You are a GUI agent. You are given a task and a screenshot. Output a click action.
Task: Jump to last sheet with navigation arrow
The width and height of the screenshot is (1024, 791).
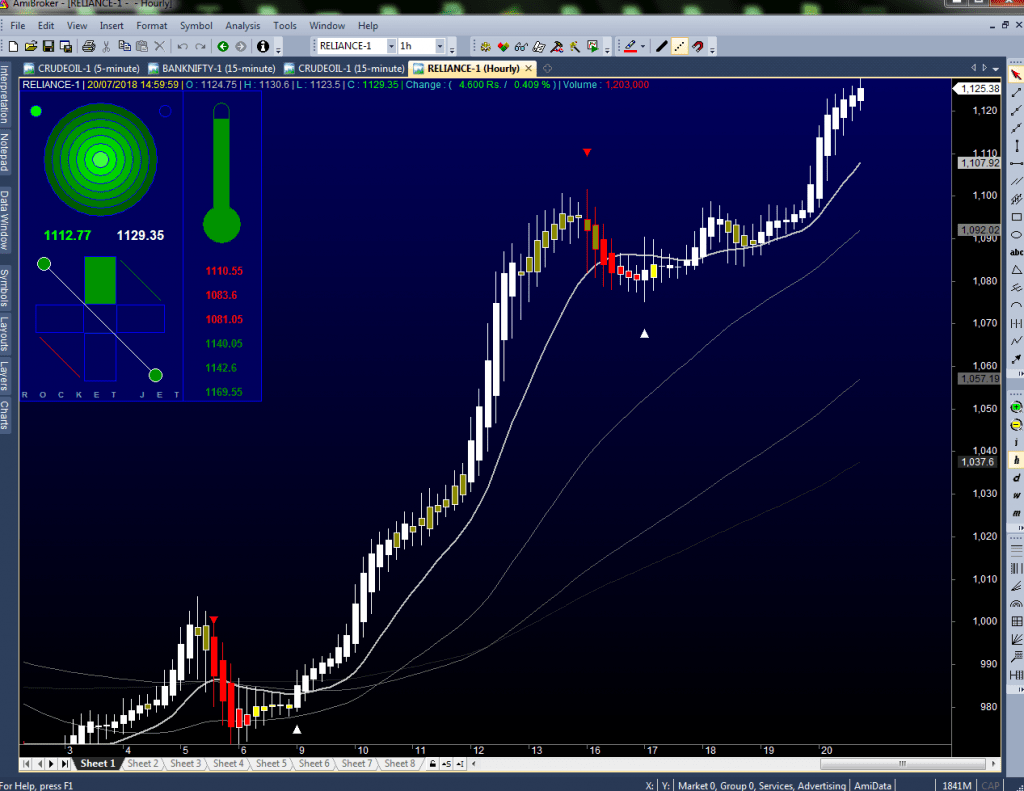coord(65,764)
